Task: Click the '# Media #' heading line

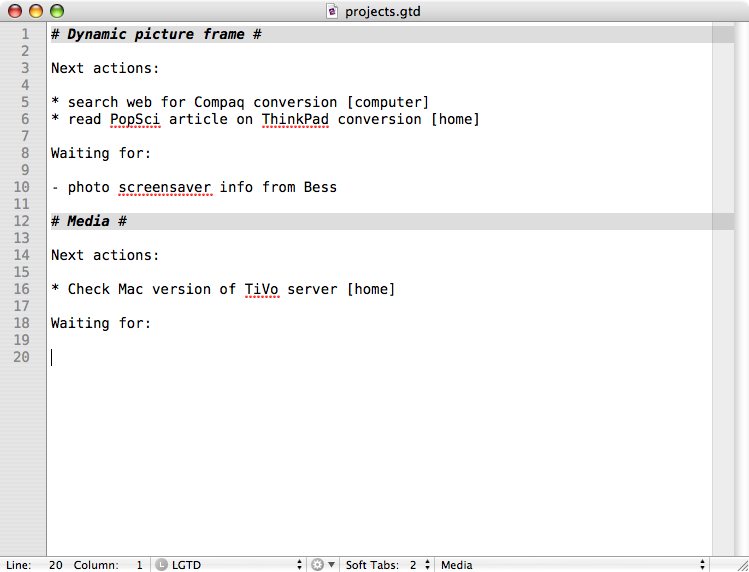Action: 89,221
